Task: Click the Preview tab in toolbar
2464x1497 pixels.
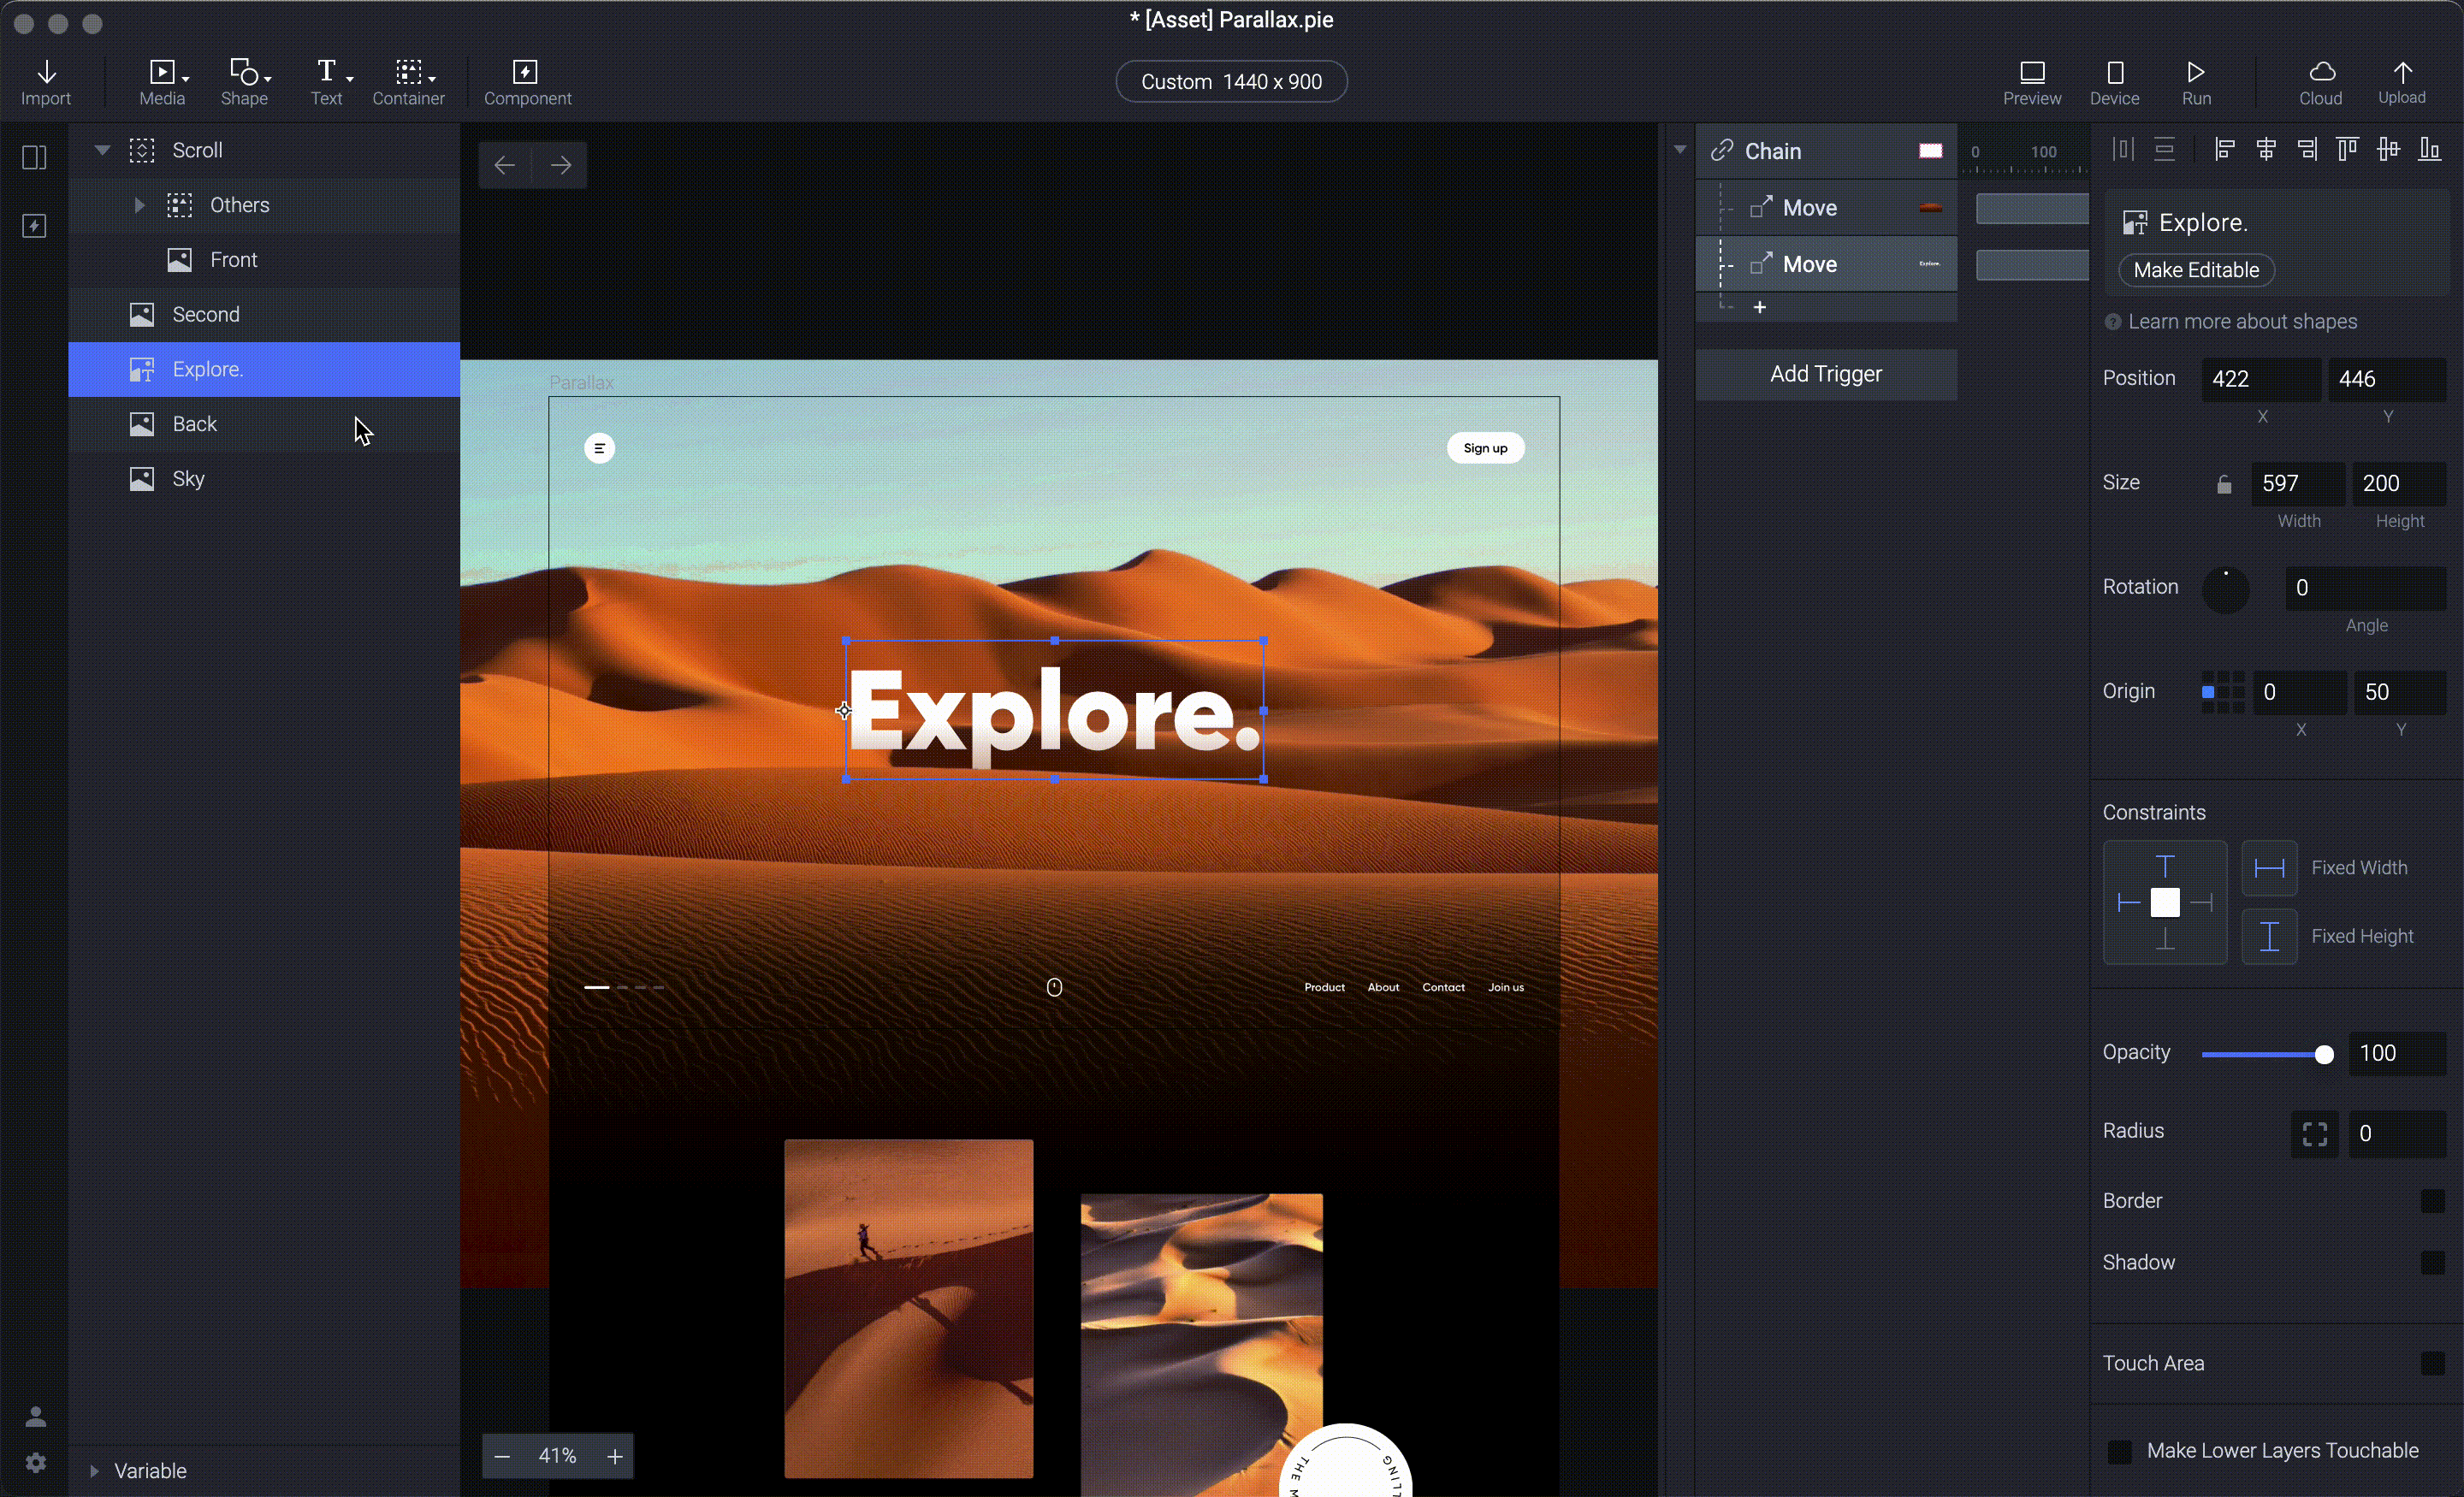Action: click(x=2033, y=81)
